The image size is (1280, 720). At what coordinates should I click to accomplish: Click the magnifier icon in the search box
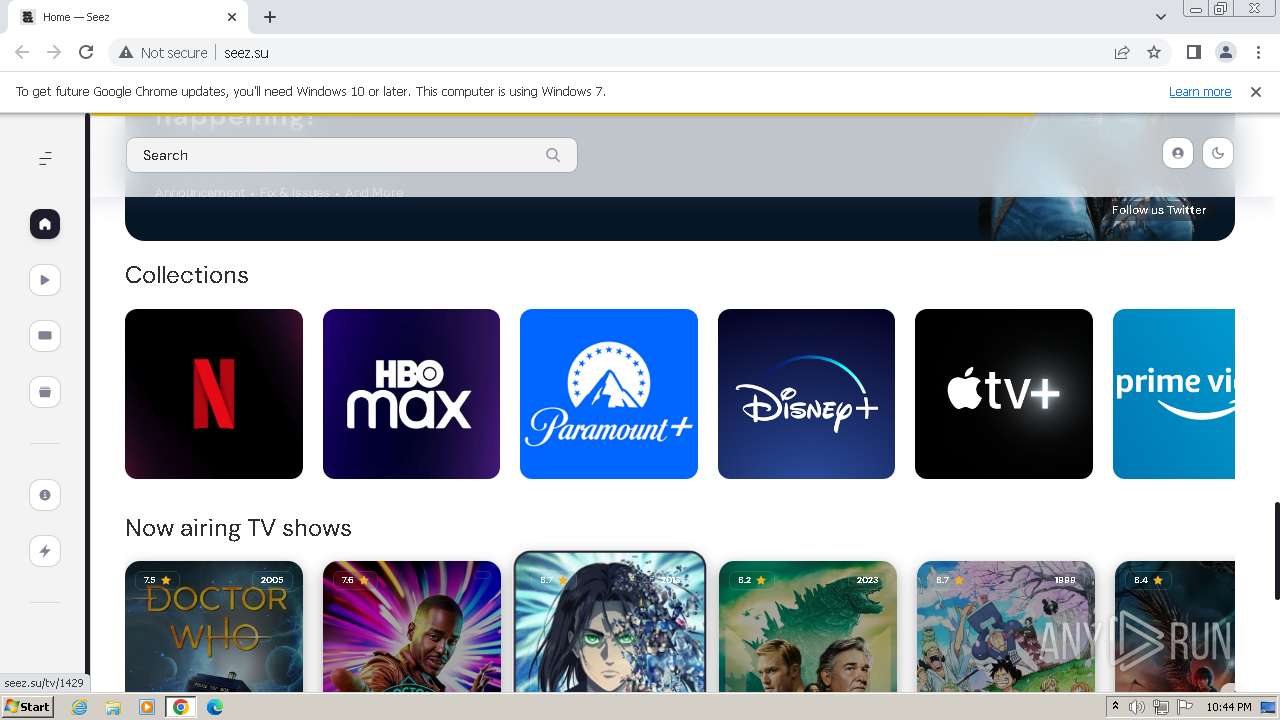coord(553,155)
